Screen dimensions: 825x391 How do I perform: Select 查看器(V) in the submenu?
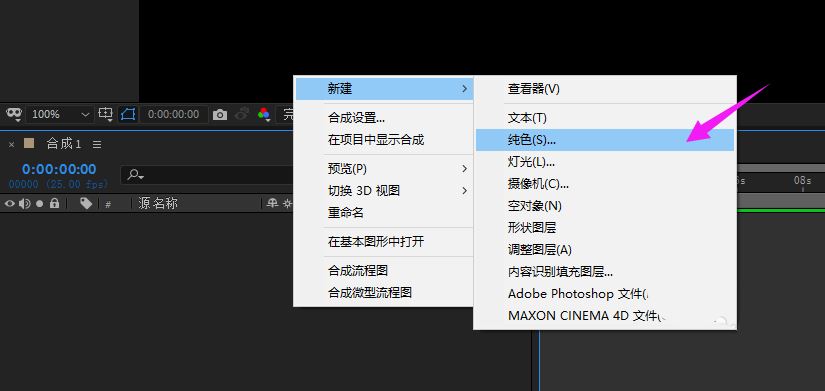click(x=605, y=89)
